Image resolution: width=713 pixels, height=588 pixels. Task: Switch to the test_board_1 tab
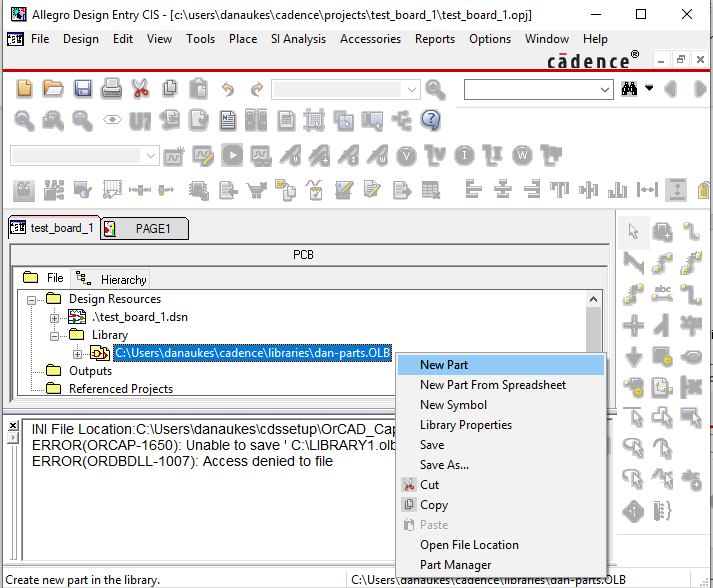coord(54,228)
